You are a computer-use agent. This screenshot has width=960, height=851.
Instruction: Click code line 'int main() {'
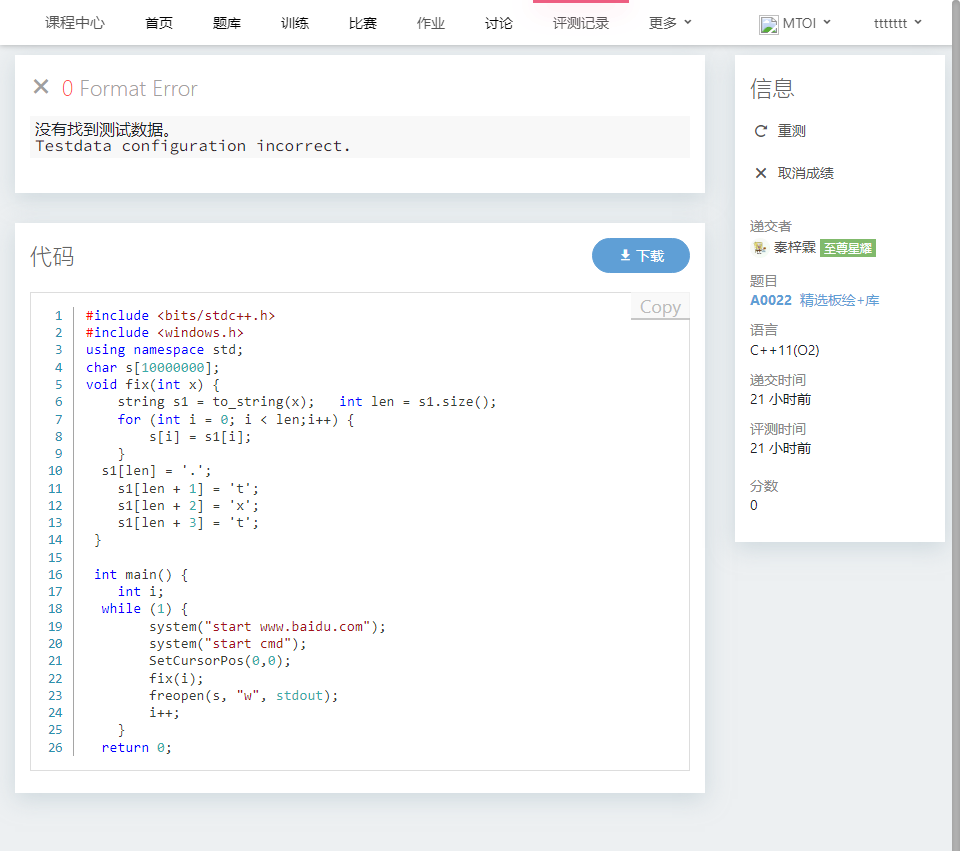click(141, 574)
